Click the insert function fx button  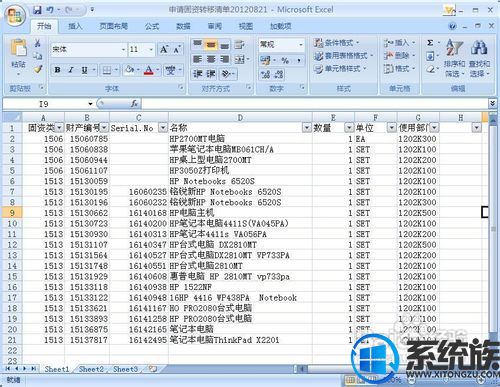coord(134,104)
